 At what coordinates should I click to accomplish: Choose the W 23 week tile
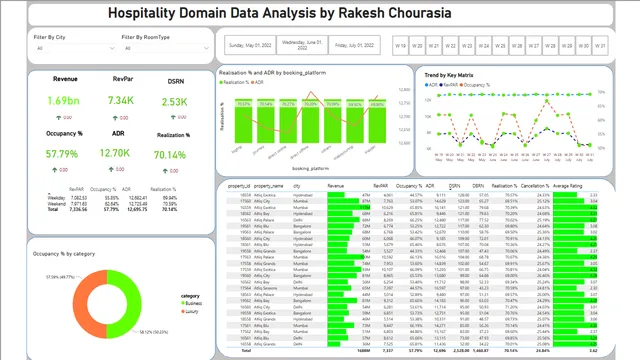coord(467,46)
